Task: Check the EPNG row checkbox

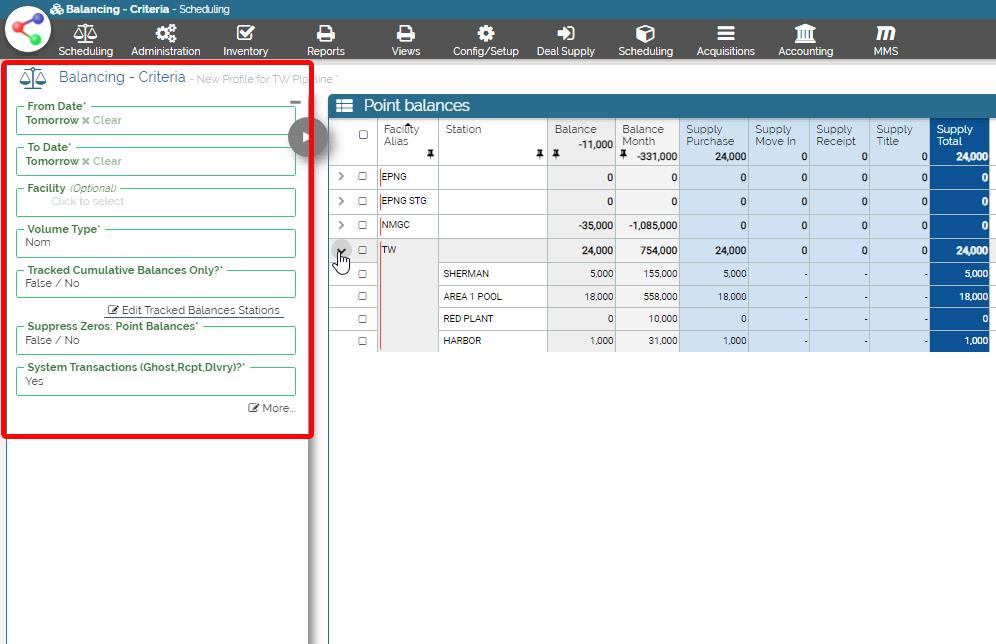Action: [x=363, y=177]
